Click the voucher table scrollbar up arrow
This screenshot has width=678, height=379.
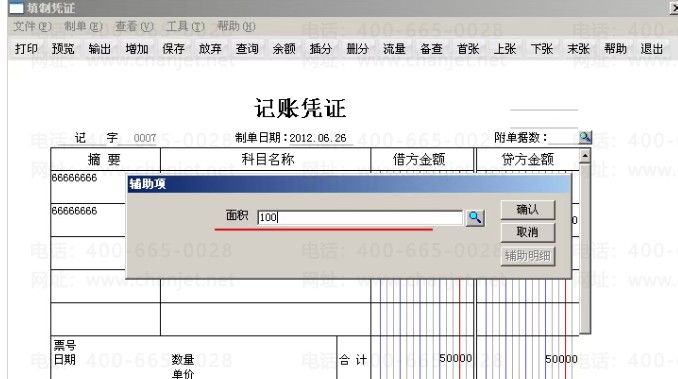click(585, 156)
